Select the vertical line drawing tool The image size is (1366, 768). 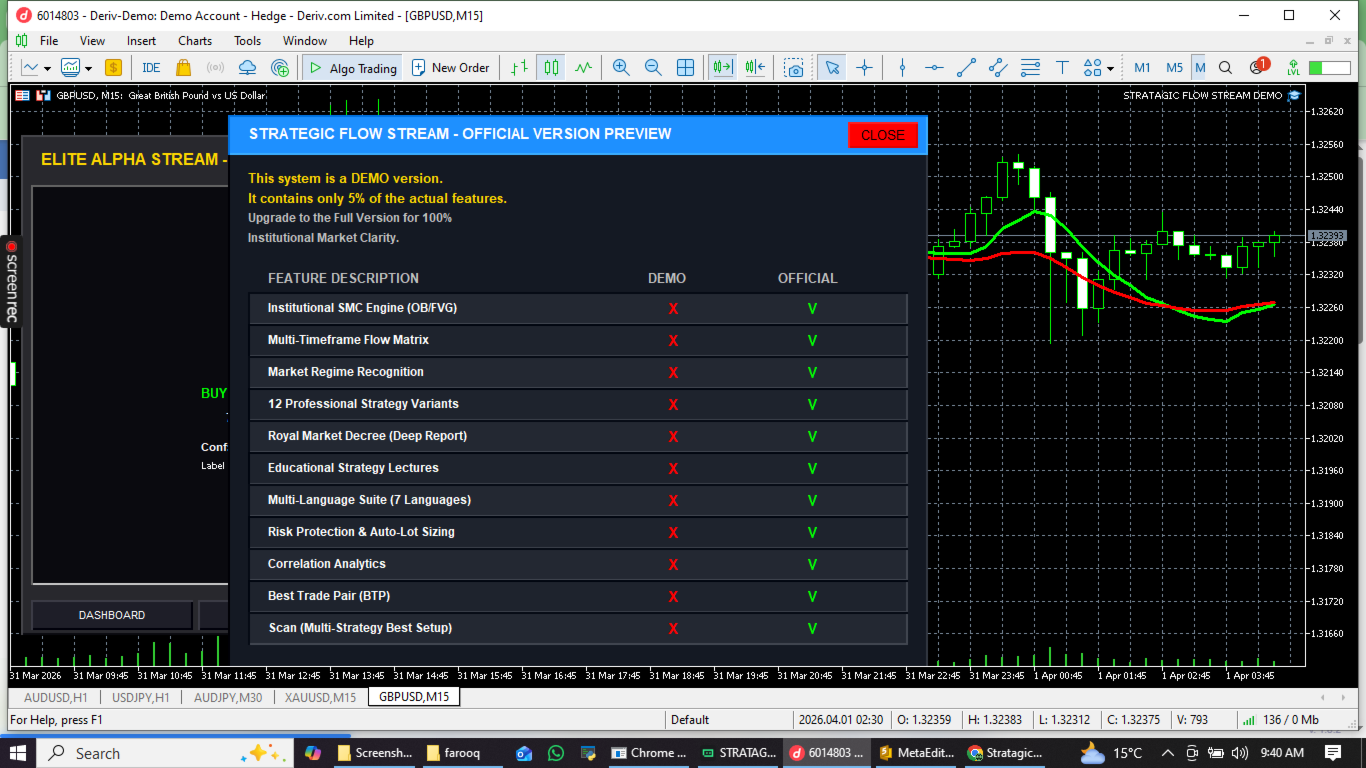click(x=902, y=68)
